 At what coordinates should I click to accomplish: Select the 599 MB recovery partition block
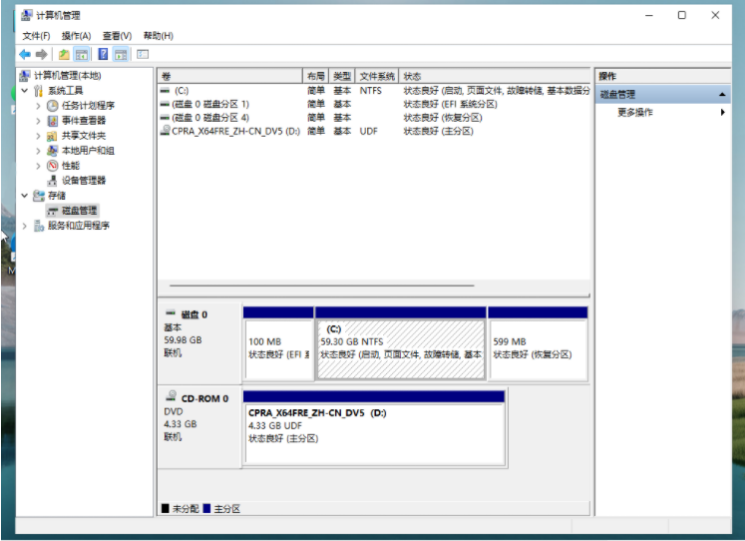point(538,348)
